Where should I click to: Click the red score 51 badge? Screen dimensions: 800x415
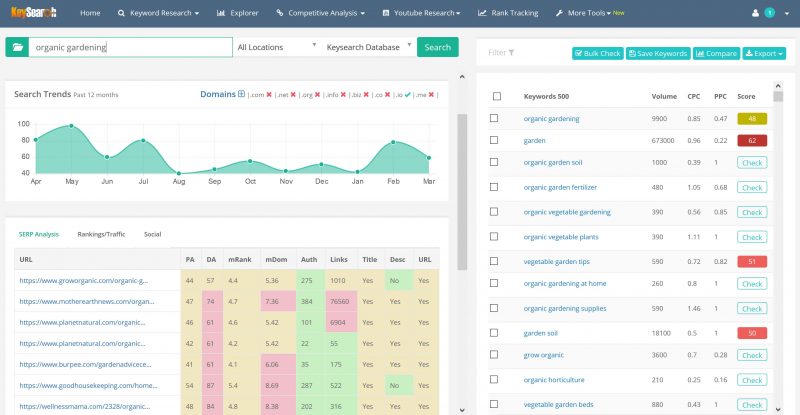752,261
